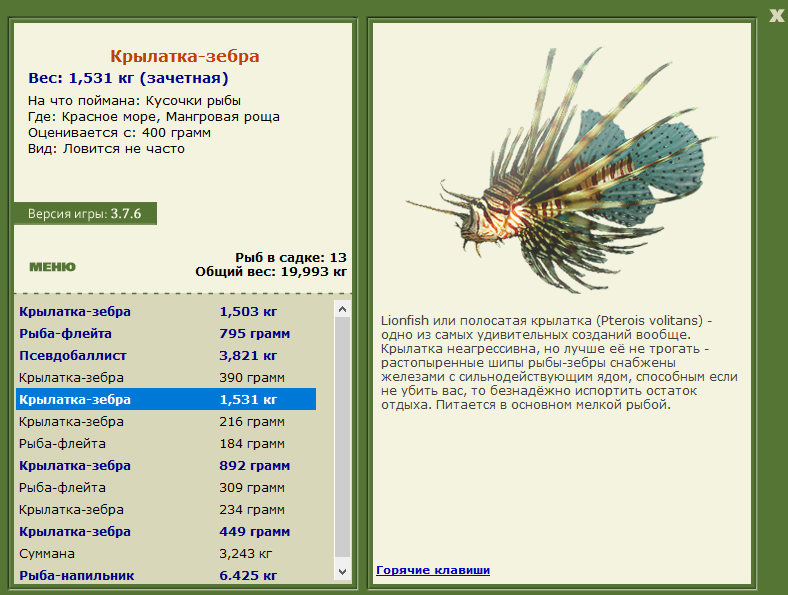Viewport: 788px width, 595px height.
Task: Select Крылатка-зебра 1,503 кг row
Action: click(x=166, y=312)
